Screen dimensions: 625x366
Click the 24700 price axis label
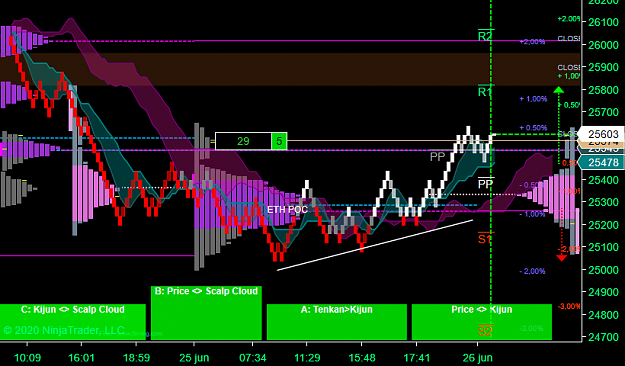point(603,337)
